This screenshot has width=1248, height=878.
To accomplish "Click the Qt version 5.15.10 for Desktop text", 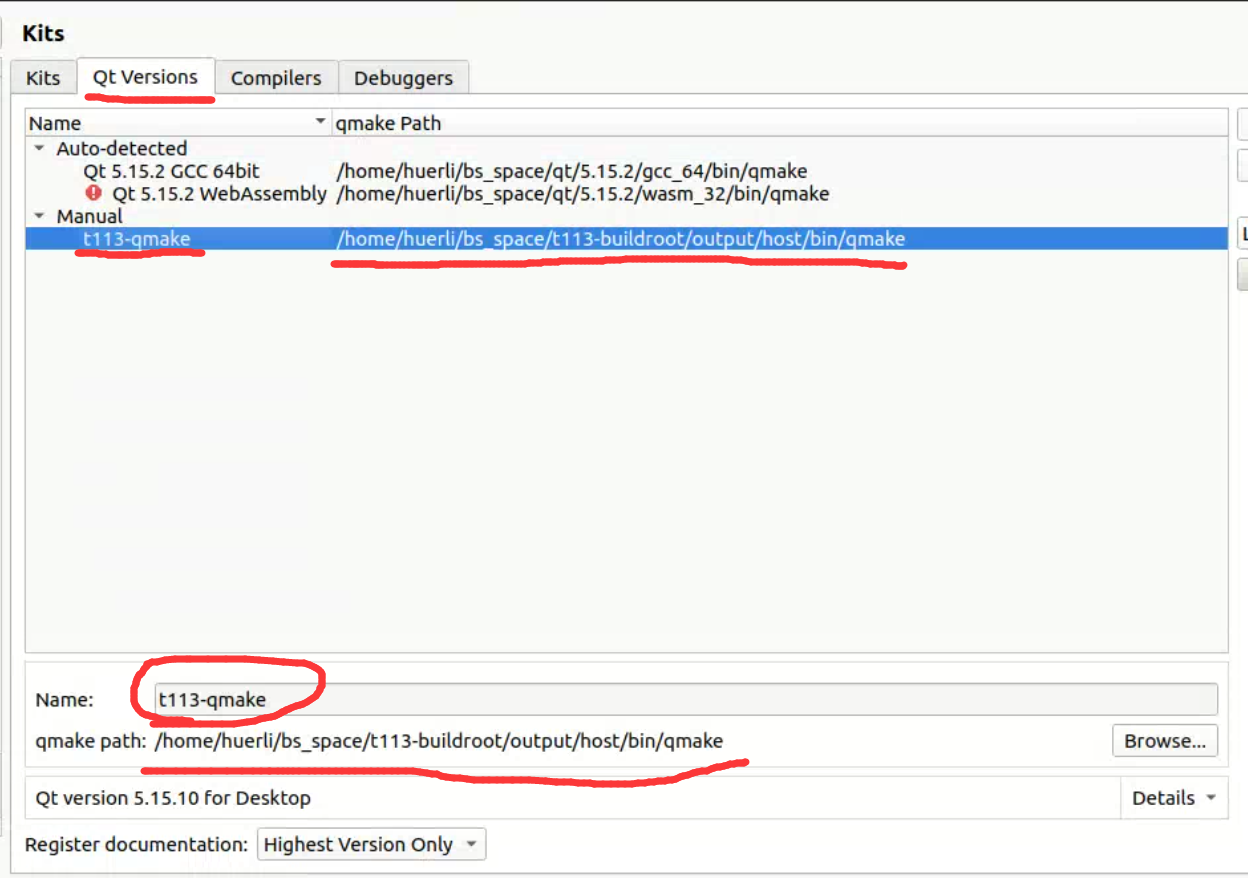I will (x=173, y=798).
